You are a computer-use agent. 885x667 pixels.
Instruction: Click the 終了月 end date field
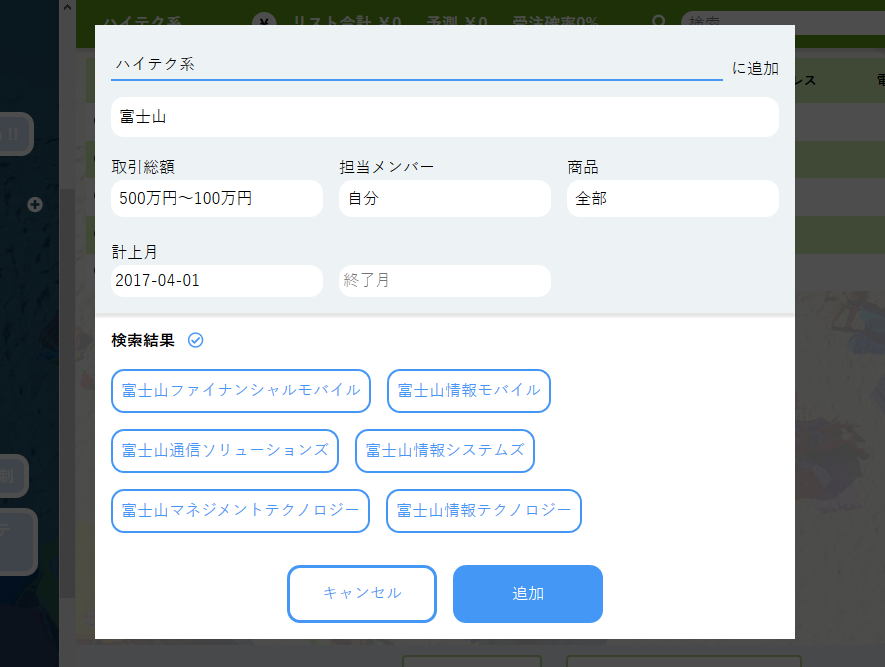[445, 280]
